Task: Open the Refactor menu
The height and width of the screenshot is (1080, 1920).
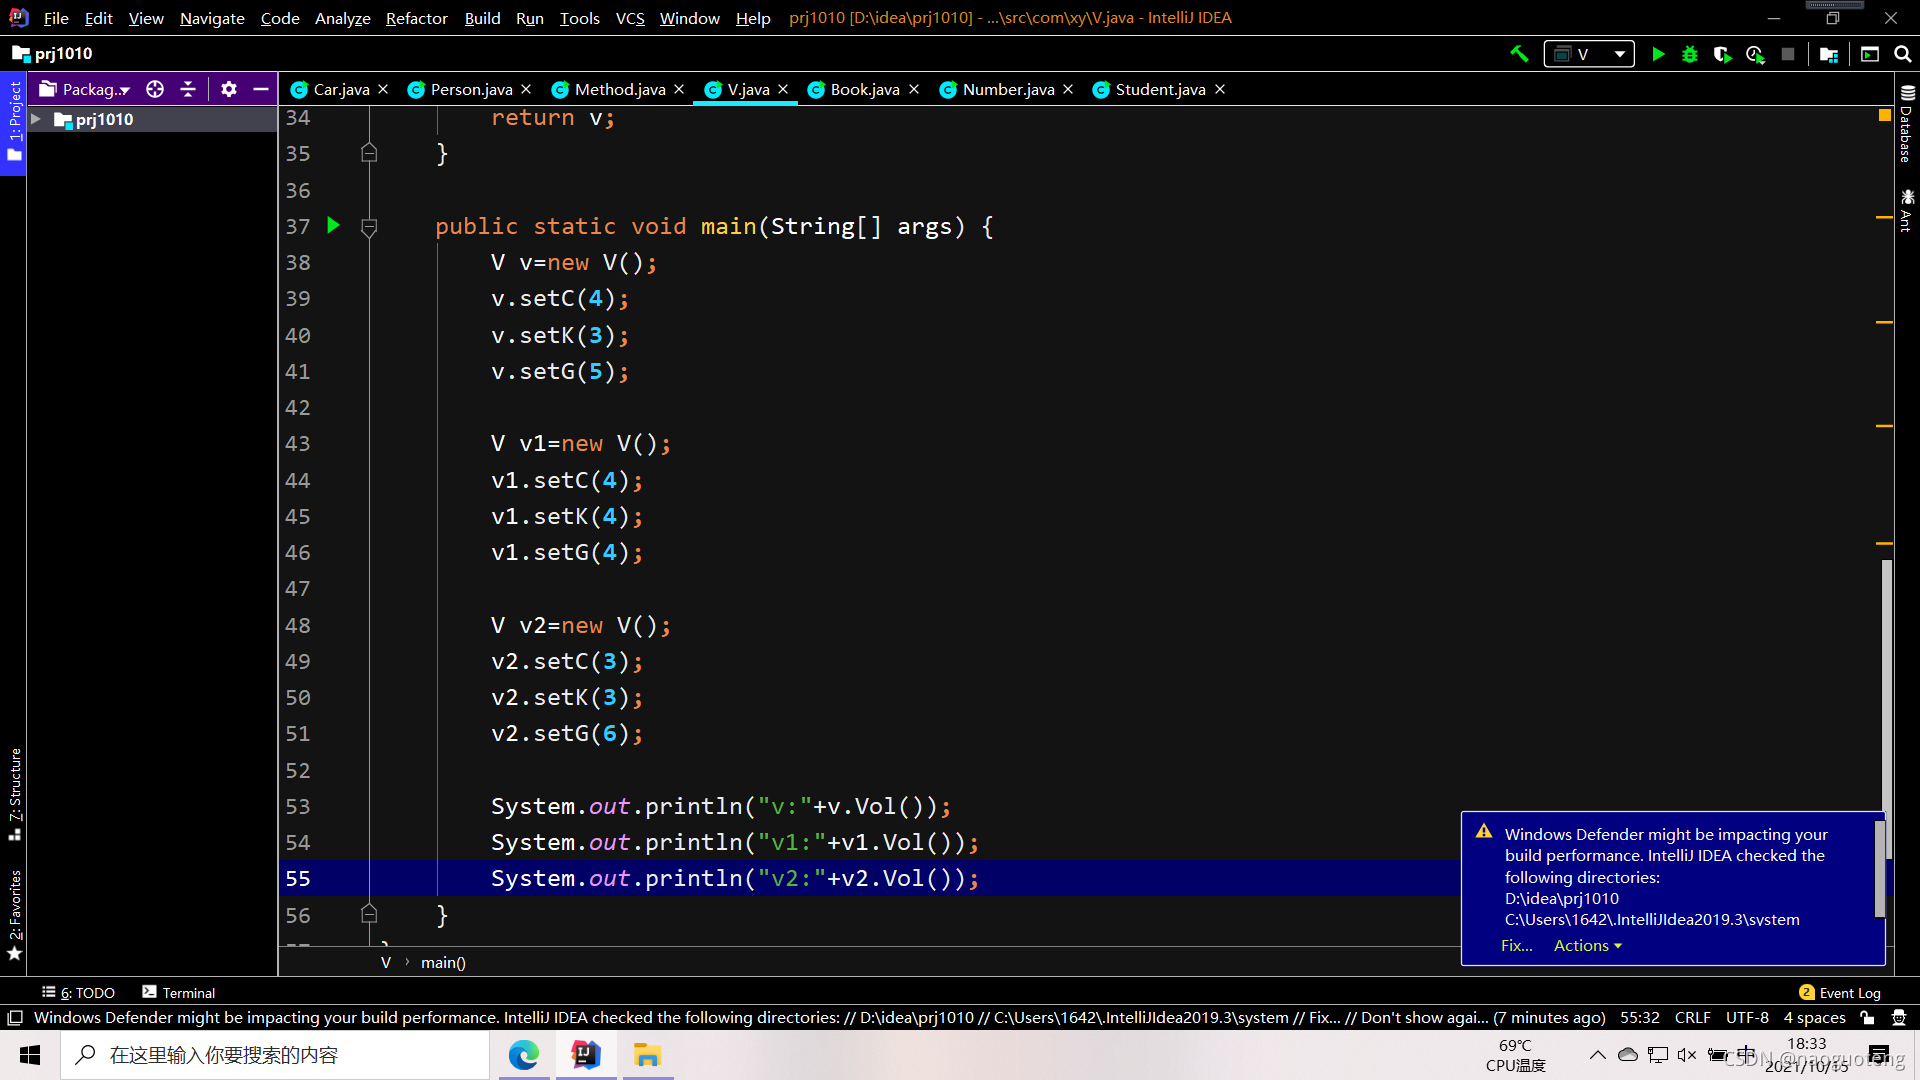Action: pyautogui.click(x=416, y=18)
